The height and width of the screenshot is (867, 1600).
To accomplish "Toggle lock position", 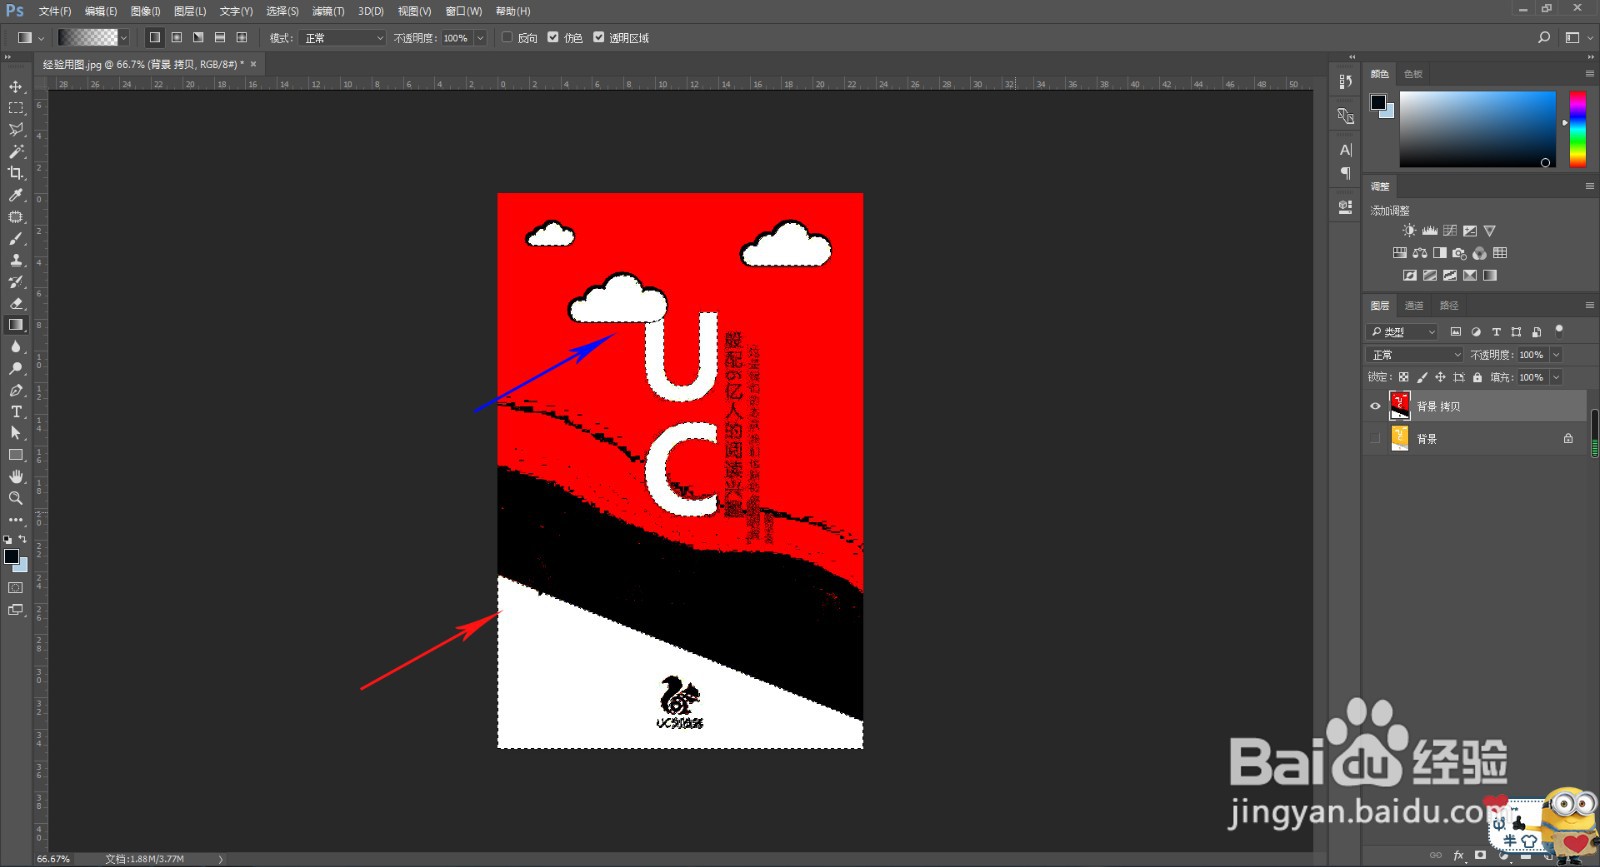I will 1440,377.
